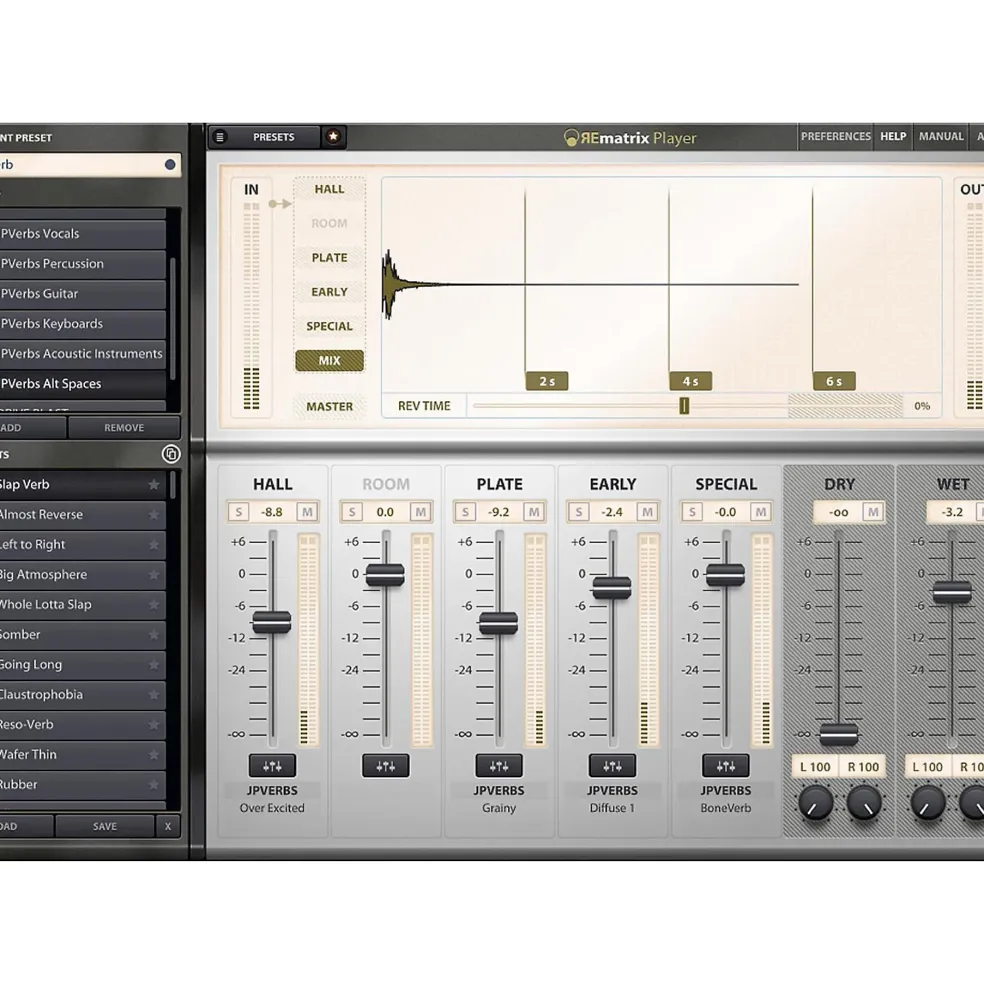
Task: Favorite the Wafer Thin preset star
Action: pos(153,754)
